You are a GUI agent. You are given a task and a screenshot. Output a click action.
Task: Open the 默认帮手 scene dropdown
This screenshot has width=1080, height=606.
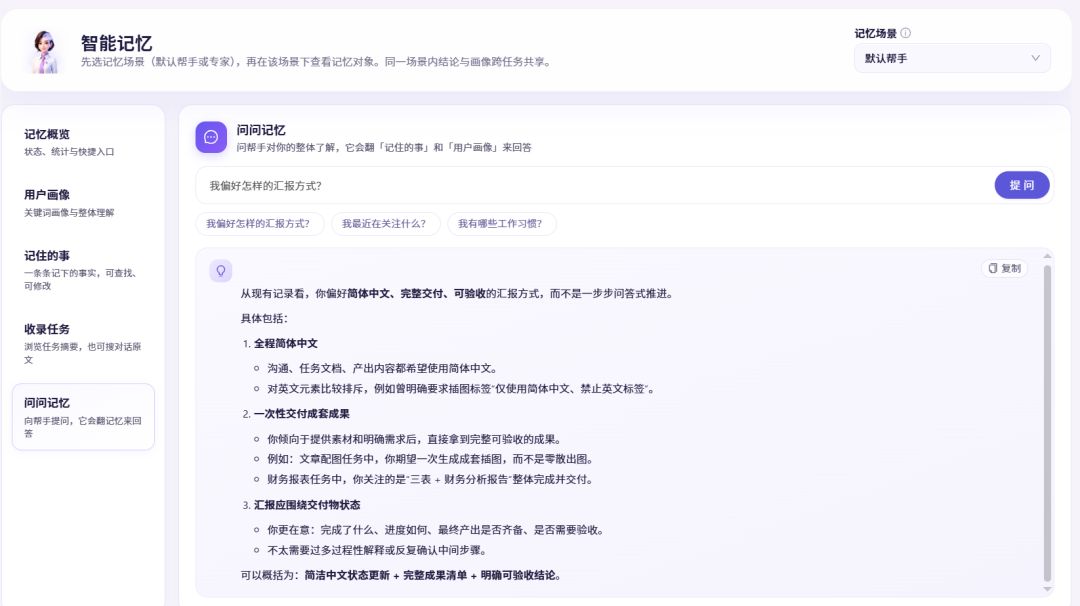952,59
